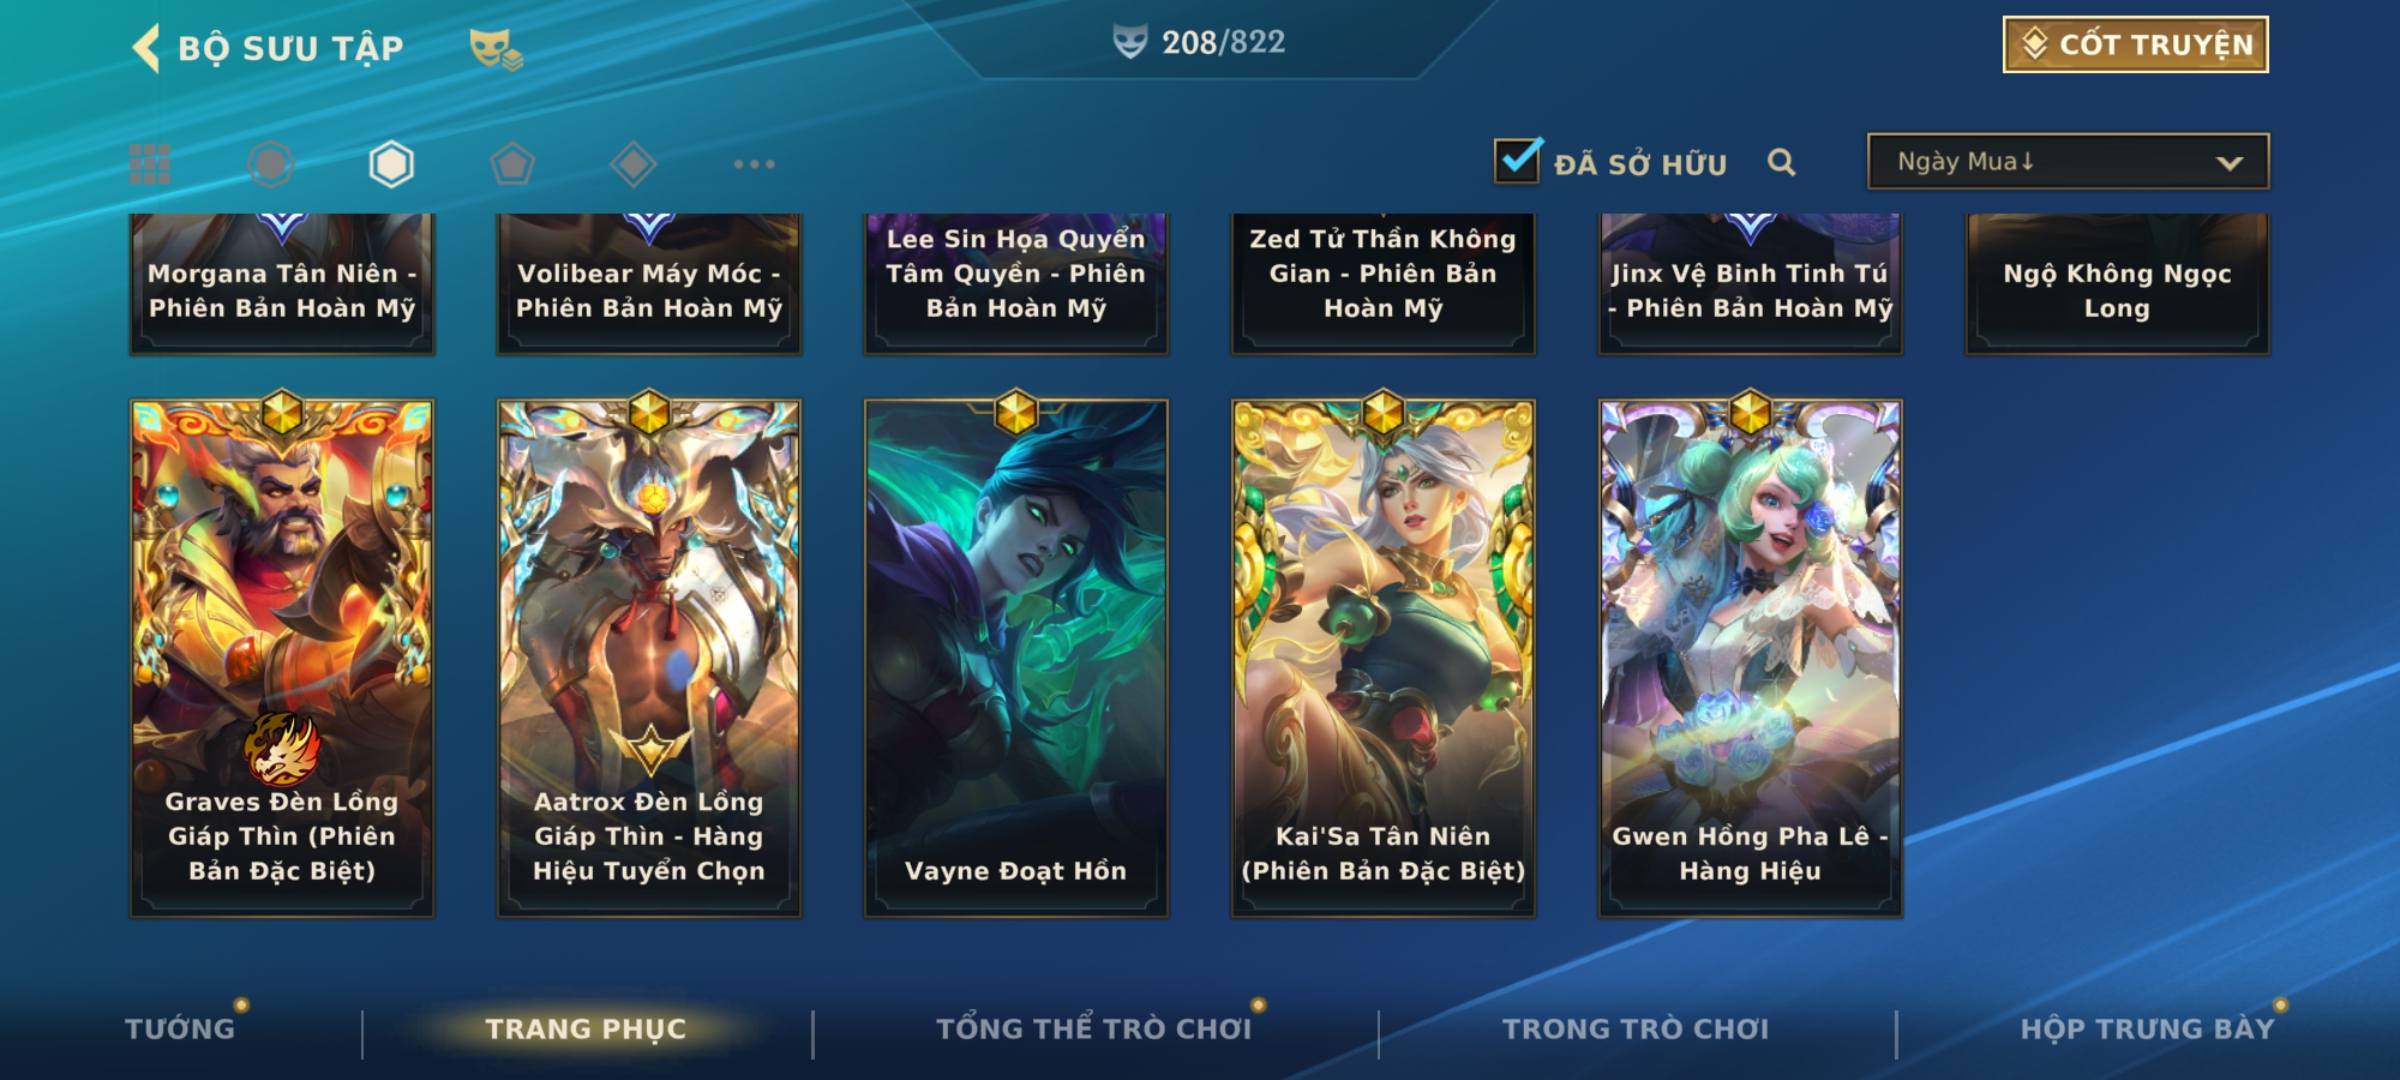2400x1080 pixels.
Task: Toggle the Đã Sở Hữu checkbox
Action: [1517, 160]
